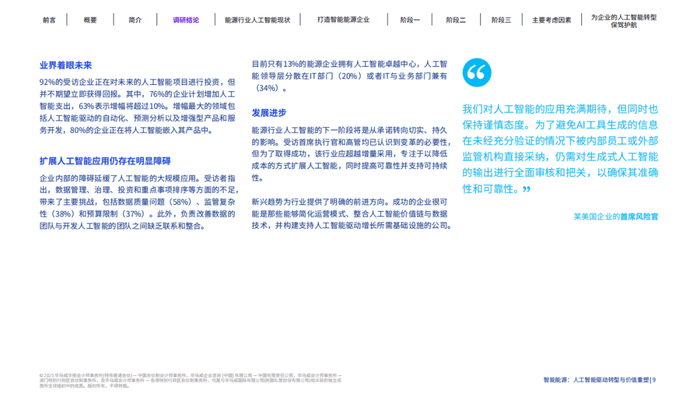Click the 首席风险官 attribution text

pos(639,217)
